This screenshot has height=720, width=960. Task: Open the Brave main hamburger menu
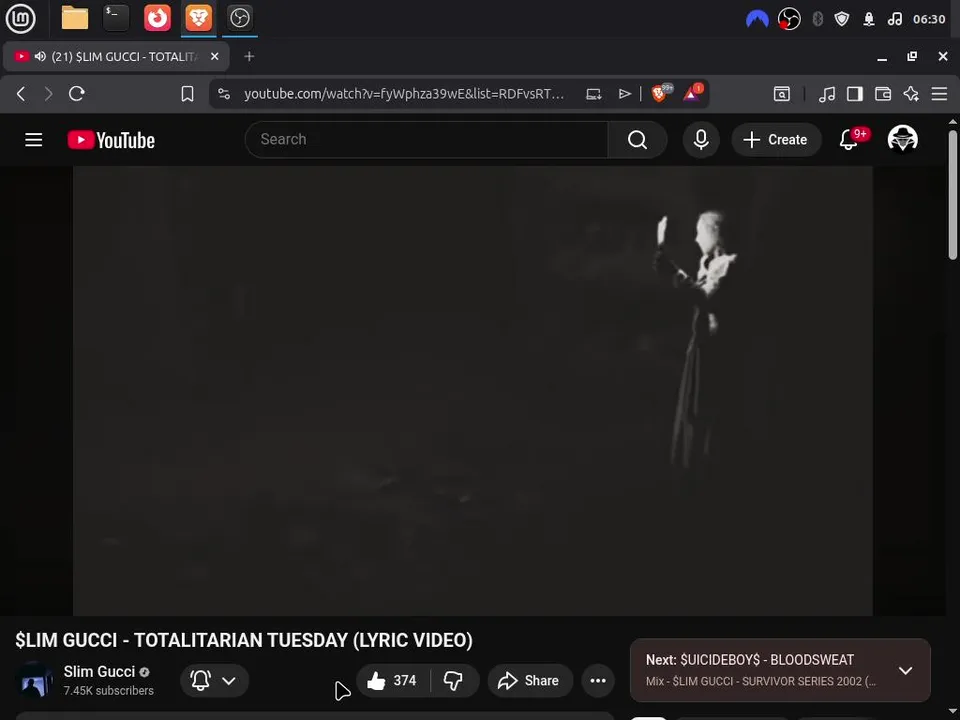(x=939, y=94)
